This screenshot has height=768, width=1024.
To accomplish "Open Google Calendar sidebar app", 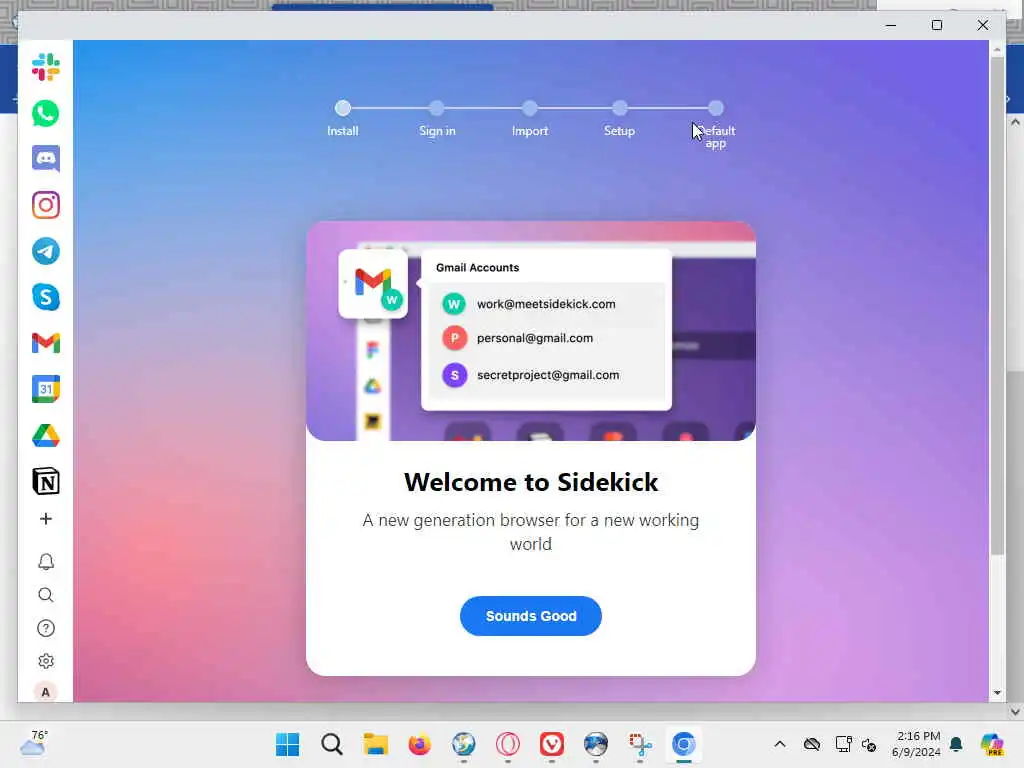I will click(x=46, y=389).
